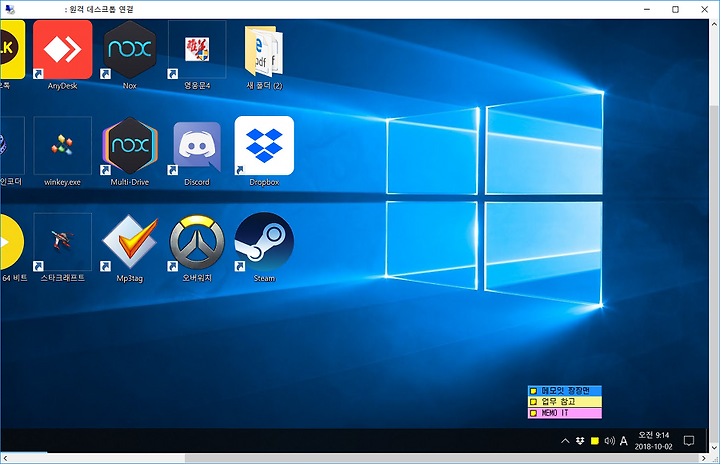Viewport: 720px width, 464px height.
Task: Open the 메모잇 장점면 blue memo note
Action: (x=564, y=390)
